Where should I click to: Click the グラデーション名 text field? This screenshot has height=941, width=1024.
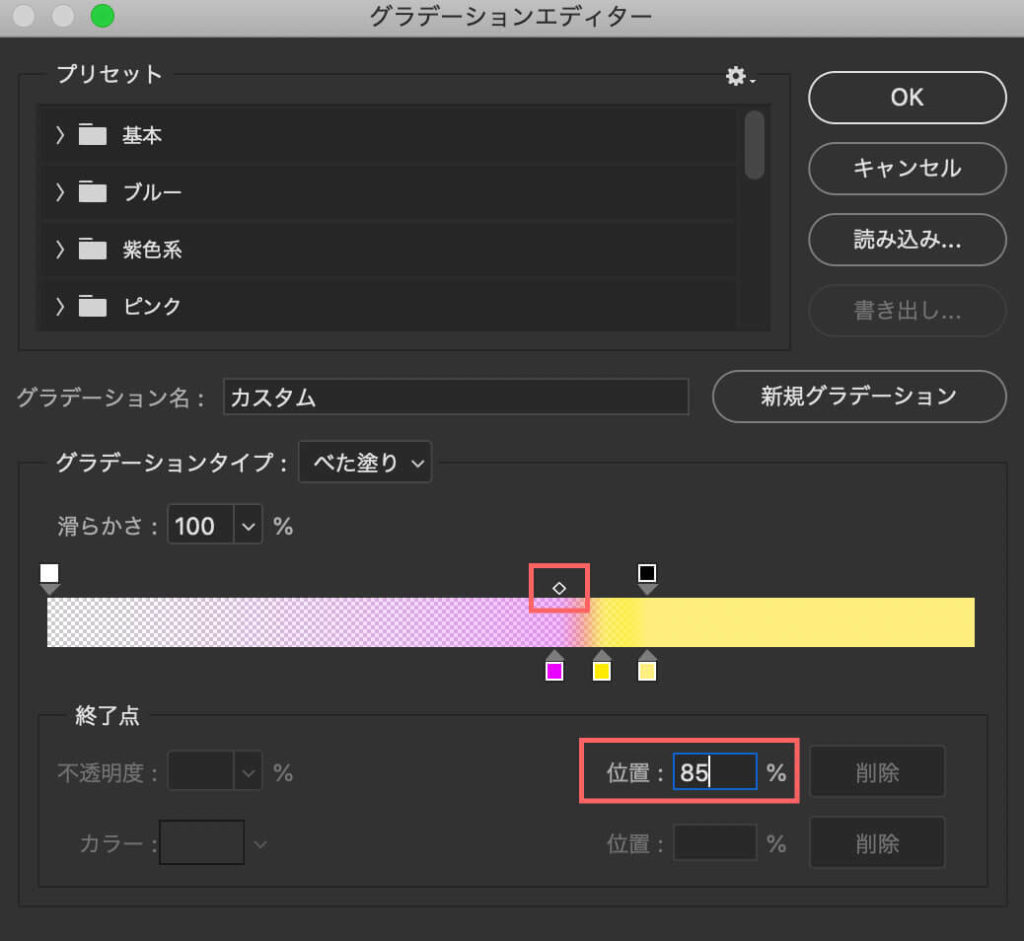click(455, 397)
